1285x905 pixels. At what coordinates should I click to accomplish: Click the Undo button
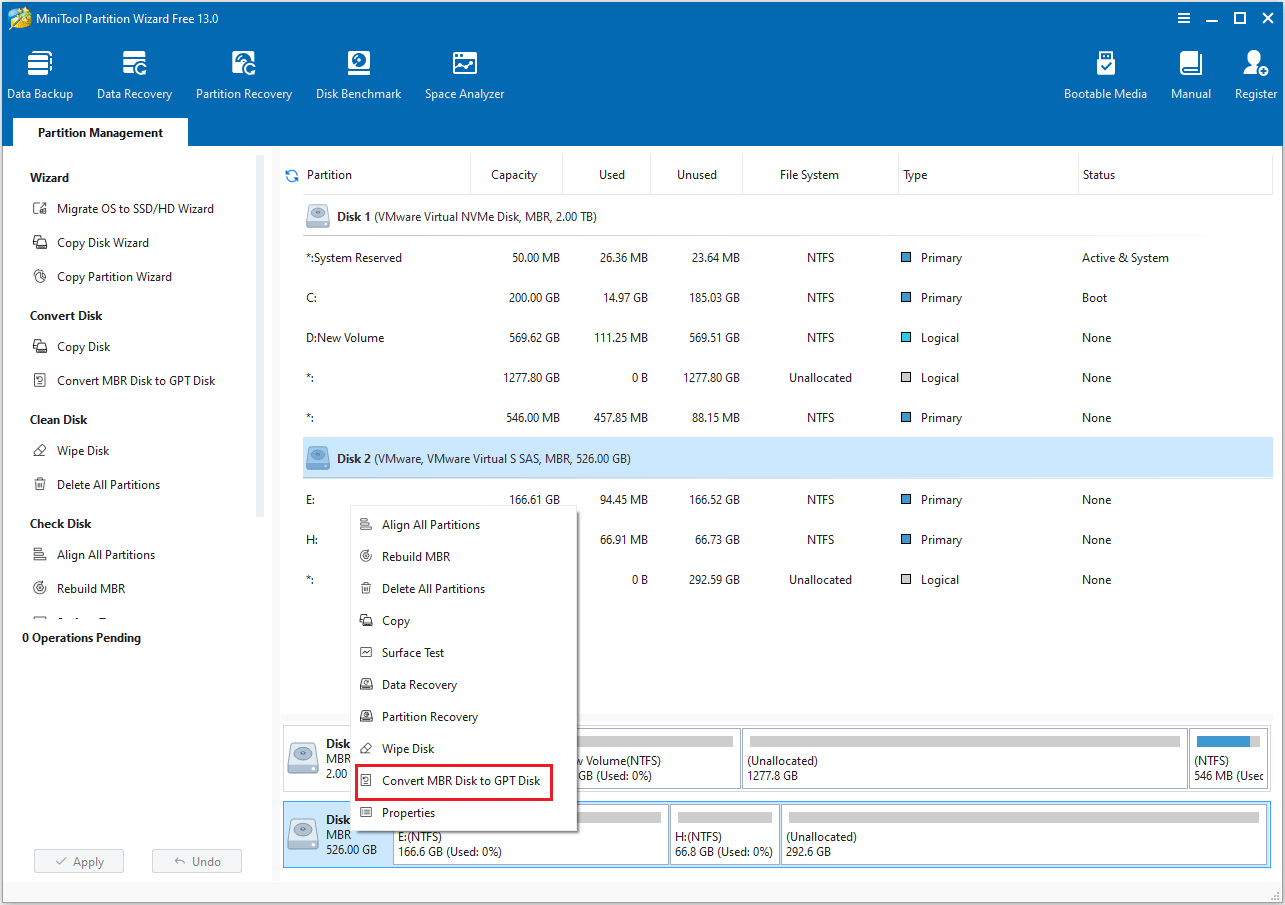[196, 860]
